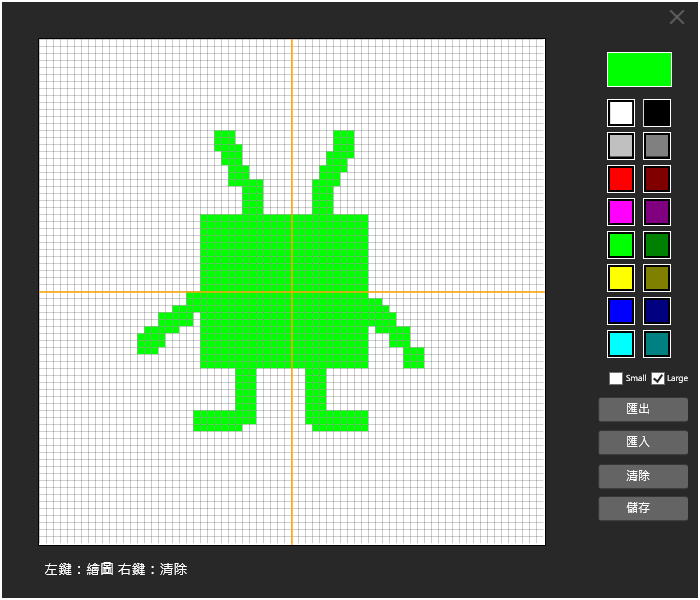Select the black color swatch
The width and height of the screenshot is (700, 600).
point(657,113)
